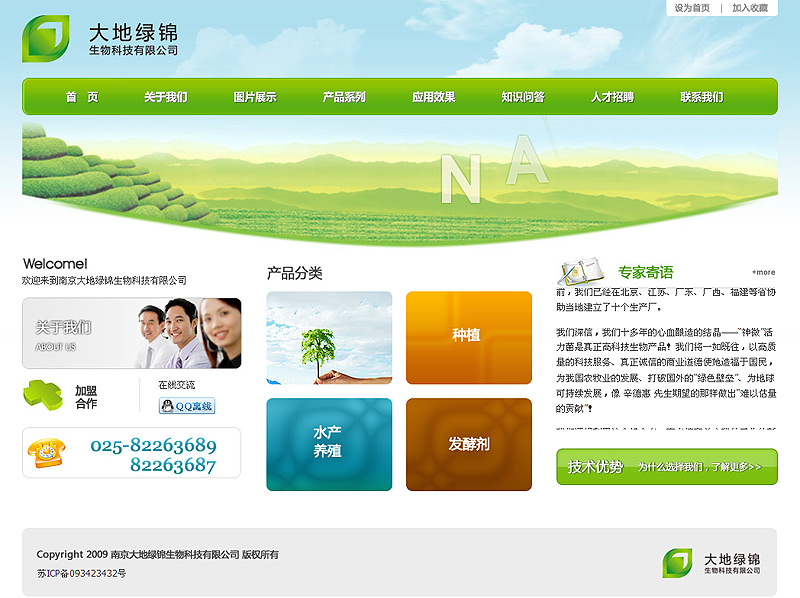Click the orange telephone icon
Screen dimensions: 800x598
[44, 454]
